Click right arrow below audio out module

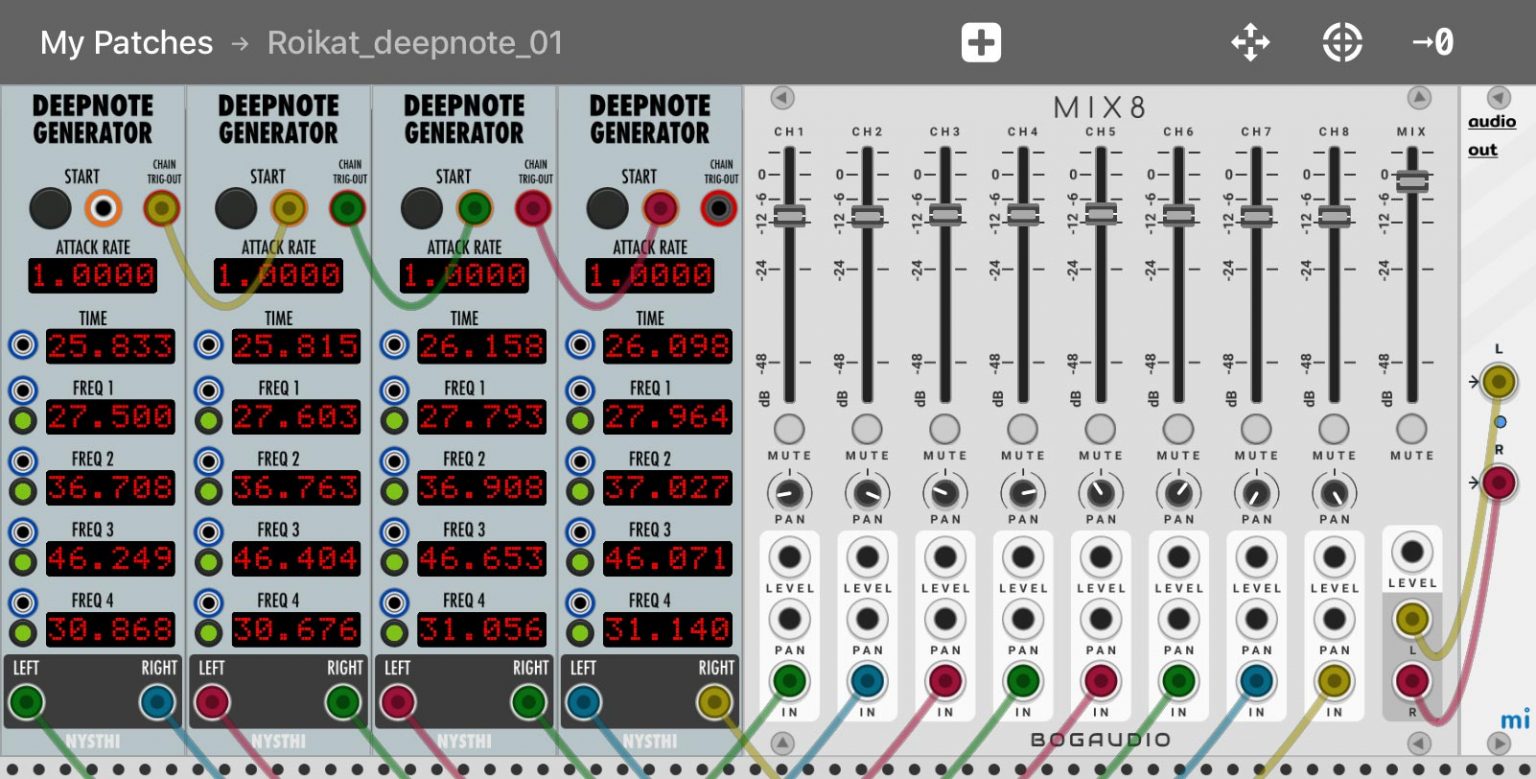1498,743
